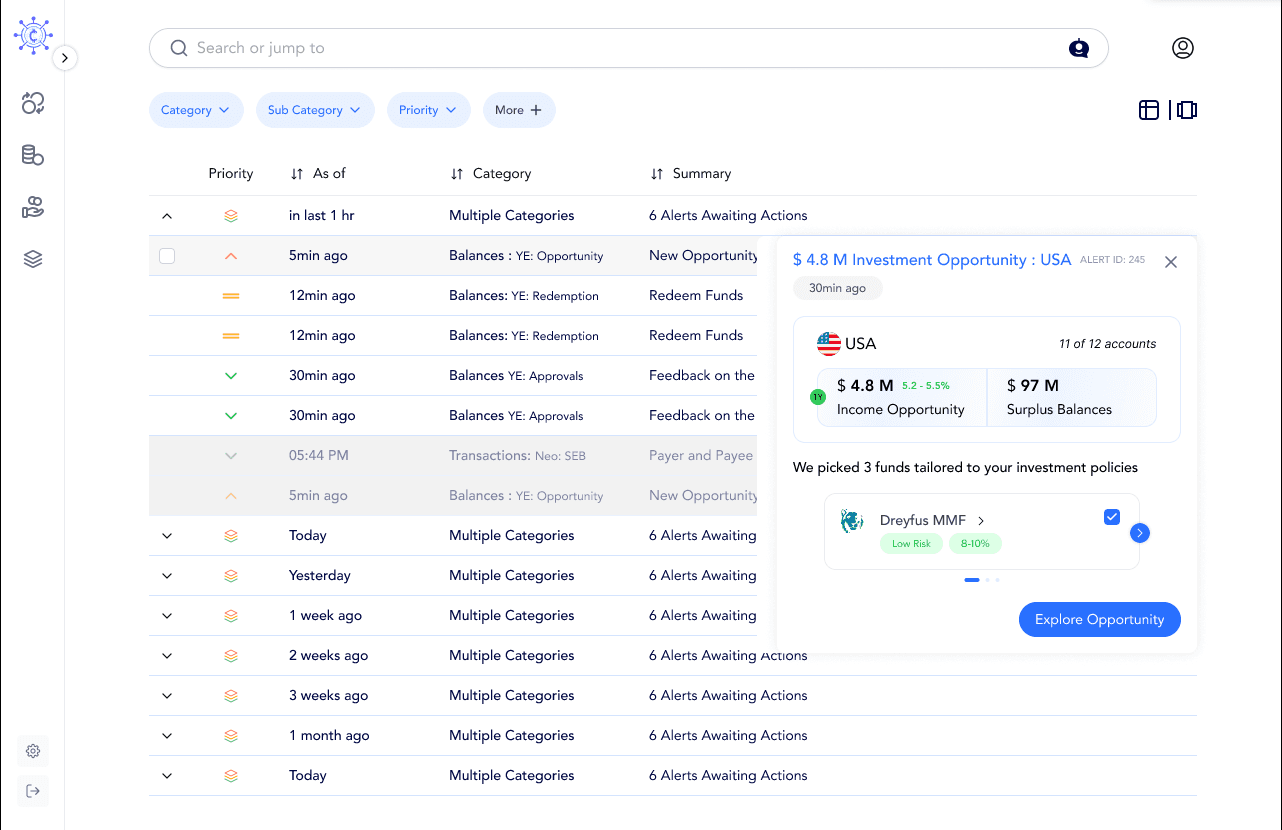Click the logout icon in sidebar
Screen dimensions: 1282x830
33,791
